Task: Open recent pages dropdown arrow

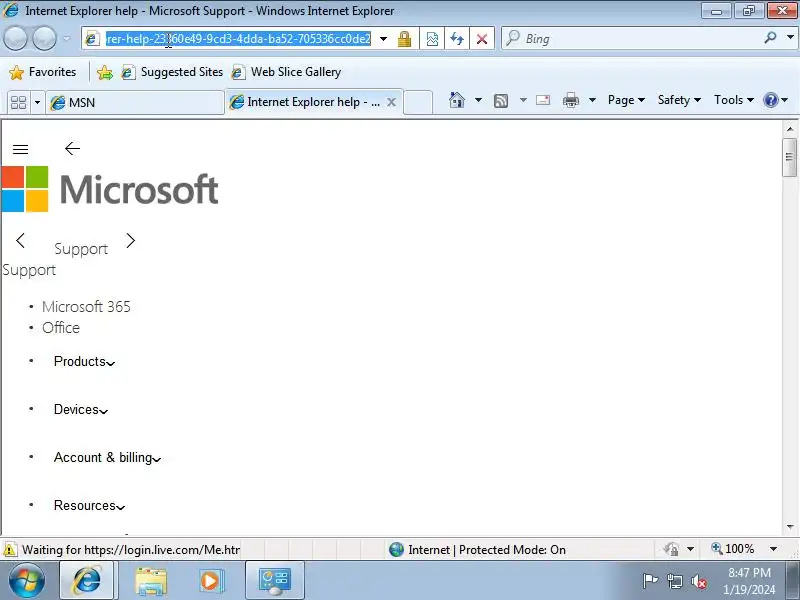Action: 67,38
